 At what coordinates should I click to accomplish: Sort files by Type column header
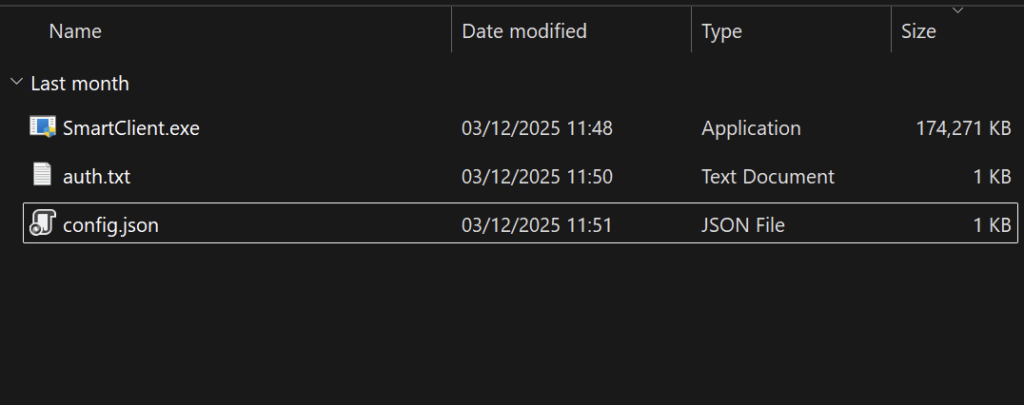tap(722, 31)
